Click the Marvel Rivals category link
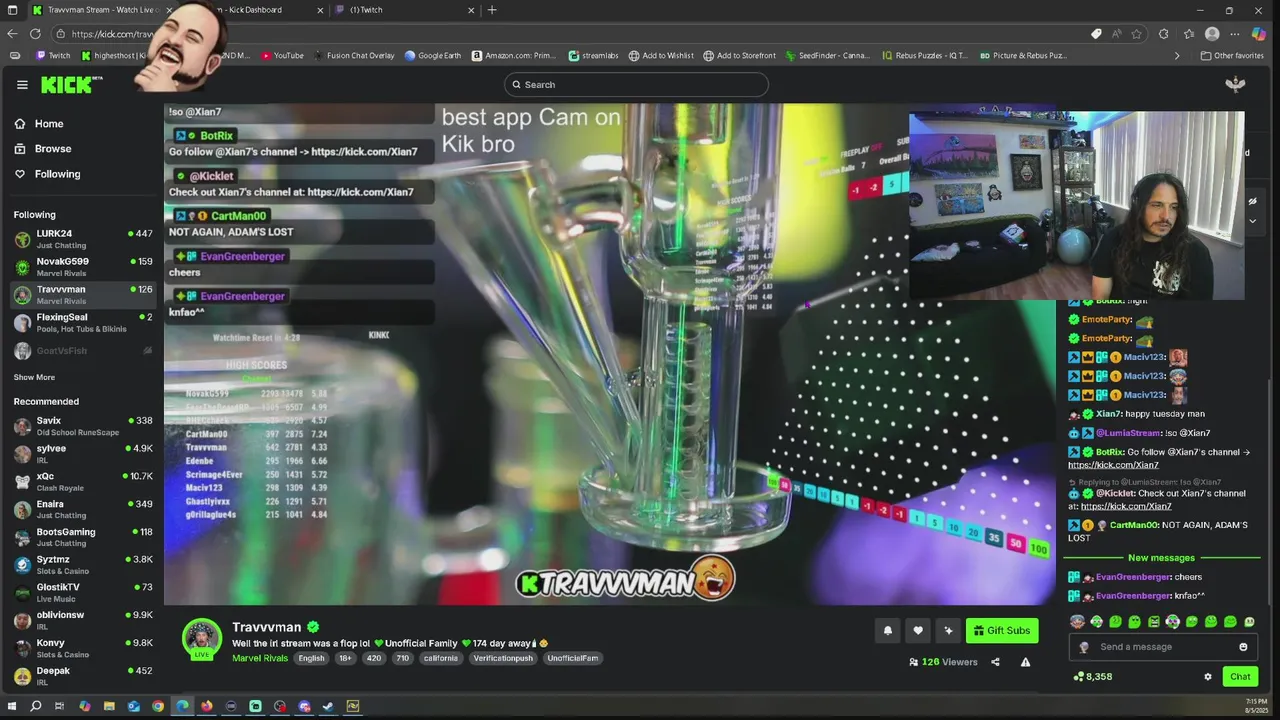1280x720 pixels. click(x=260, y=658)
